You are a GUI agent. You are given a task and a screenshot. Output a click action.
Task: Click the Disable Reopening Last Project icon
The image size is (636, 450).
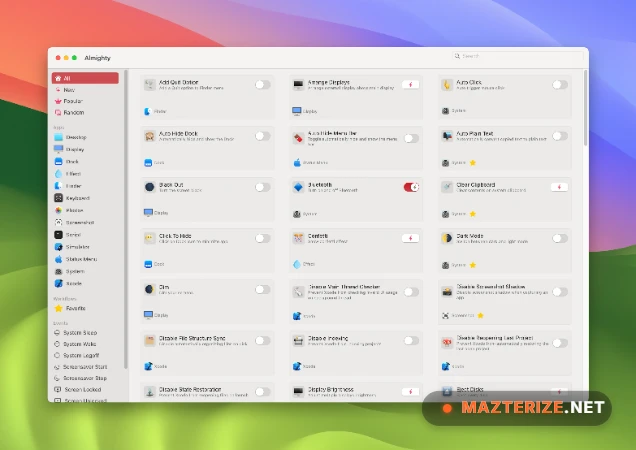tap(447, 343)
